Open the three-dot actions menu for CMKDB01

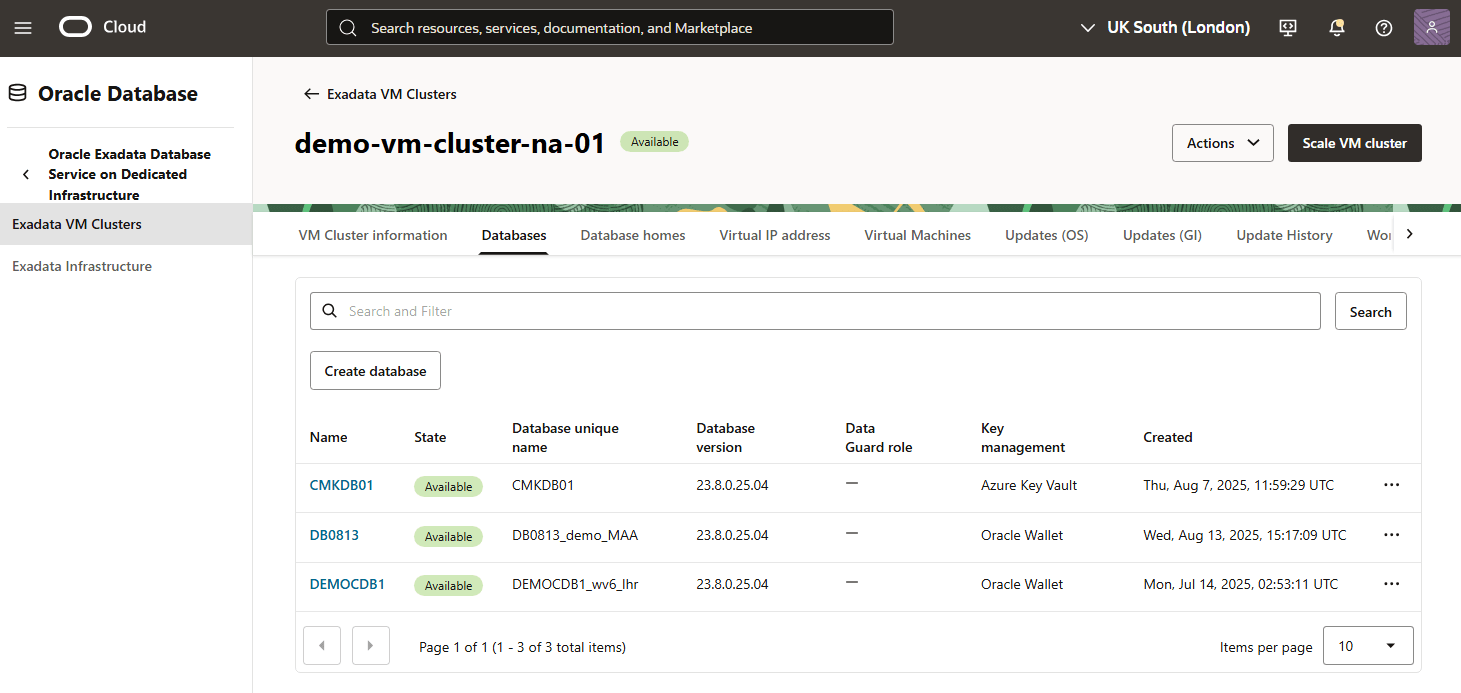click(x=1391, y=484)
